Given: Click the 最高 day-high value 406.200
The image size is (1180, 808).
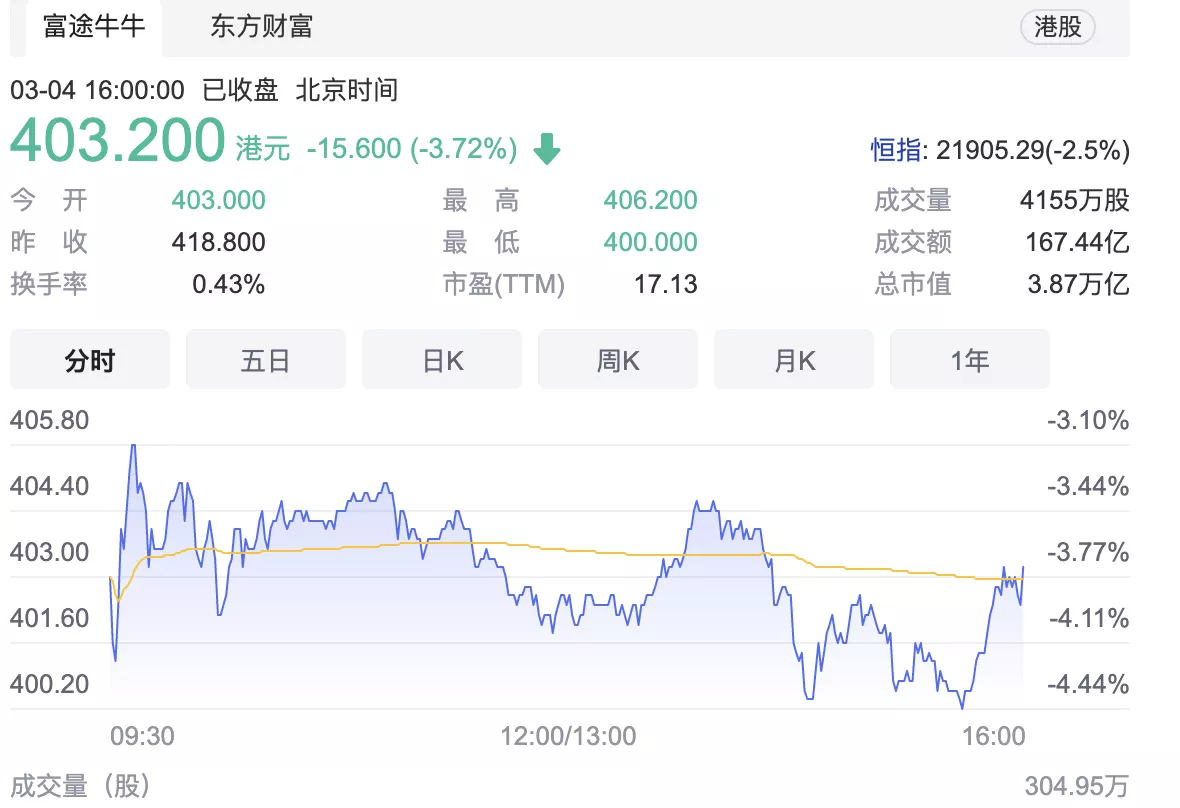Looking at the screenshot, I should pos(649,200).
